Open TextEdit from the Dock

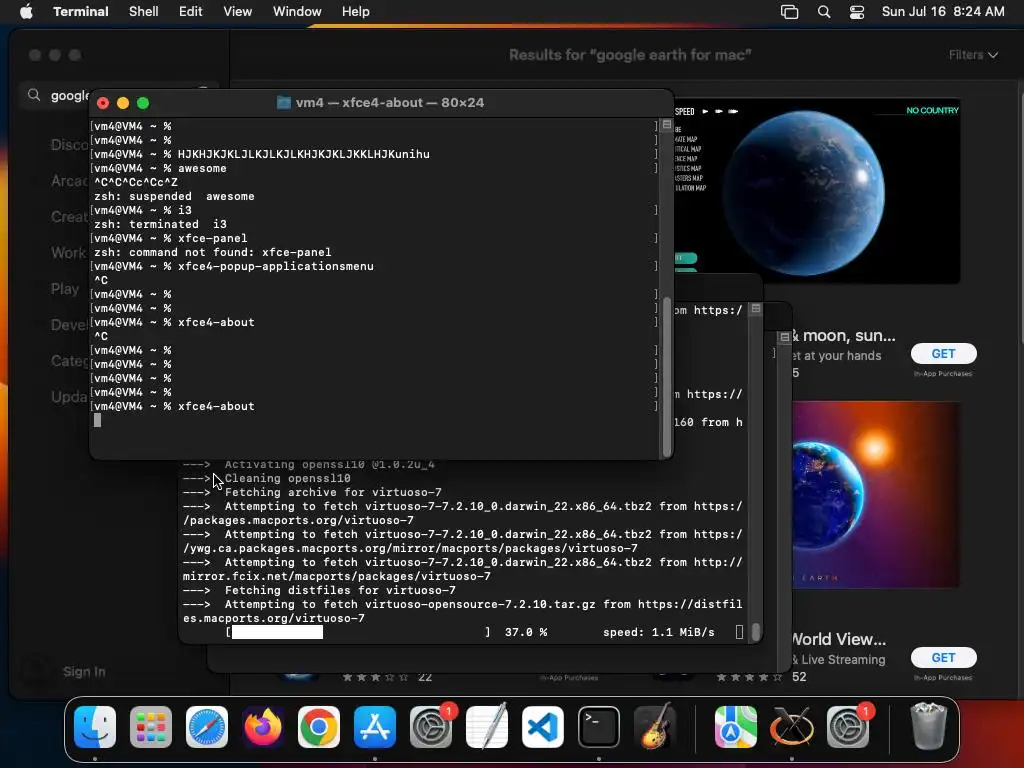pos(487,726)
